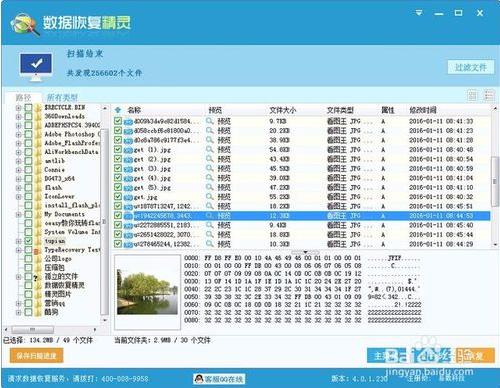Viewport: 500px width, 388px height.
Task: Expand the flash tree node
Action: [19, 188]
